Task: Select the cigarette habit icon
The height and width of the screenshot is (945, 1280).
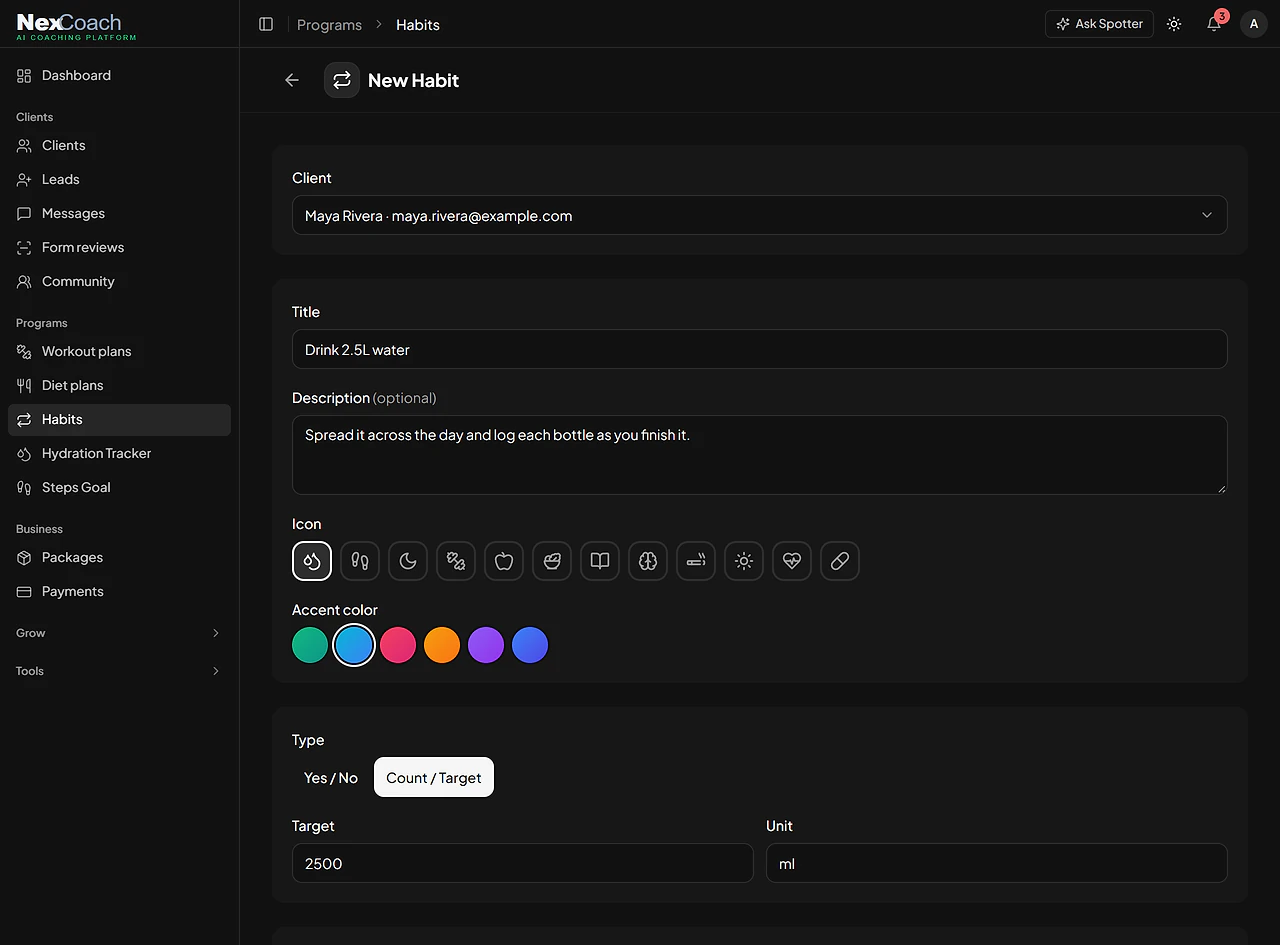Action: (696, 561)
